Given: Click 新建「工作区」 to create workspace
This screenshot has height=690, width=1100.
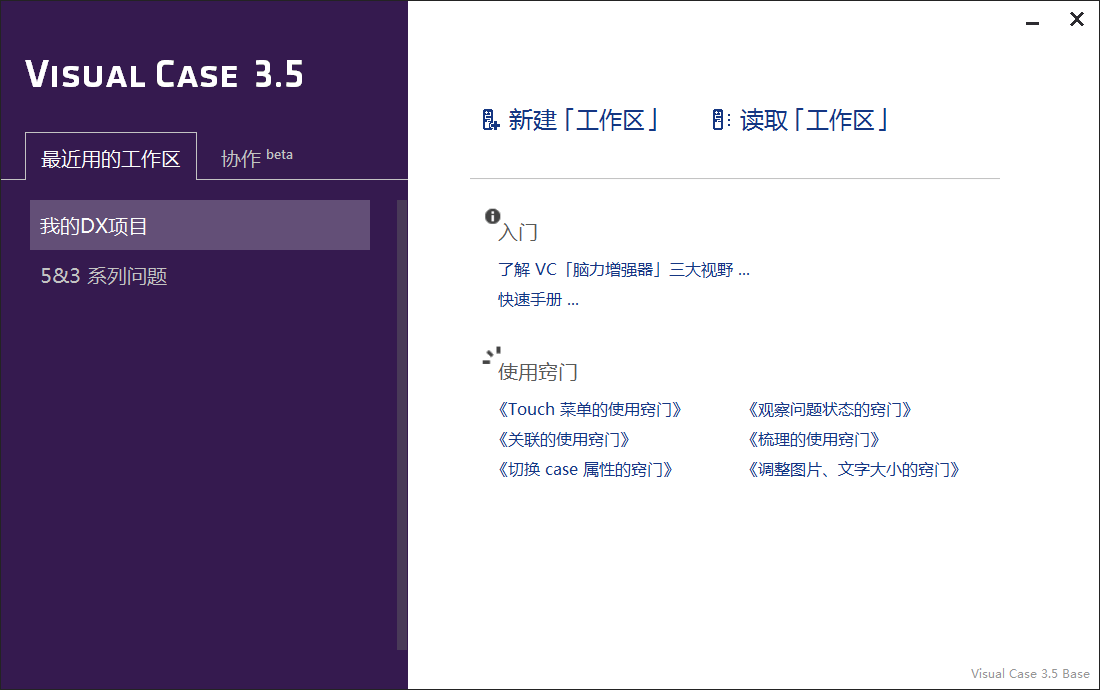Looking at the screenshot, I should [583, 120].
